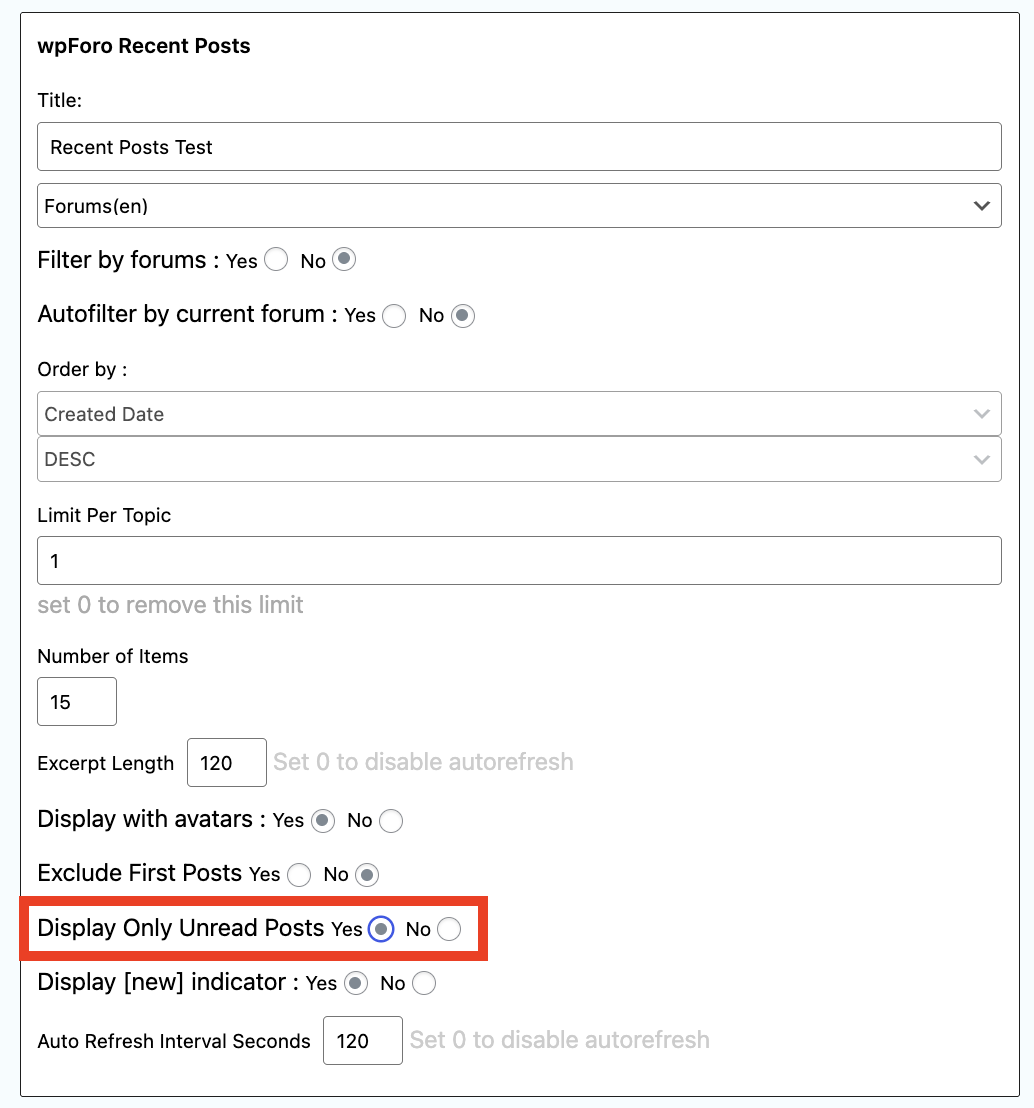Enable Autofilter by current forum Yes option
The image size is (1034, 1108).
[394, 316]
